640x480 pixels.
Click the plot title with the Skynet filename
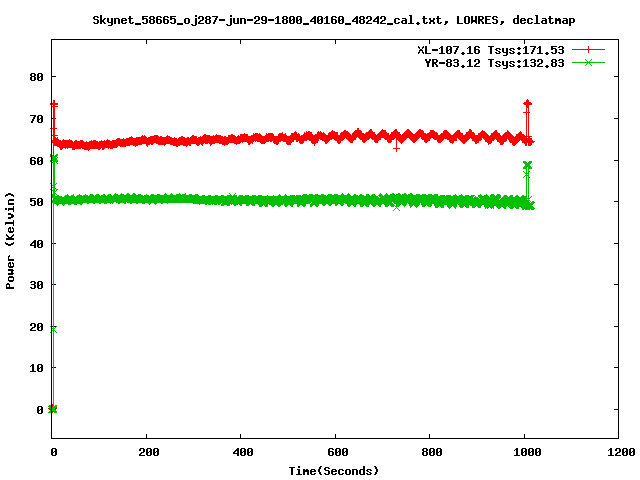click(x=333, y=20)
